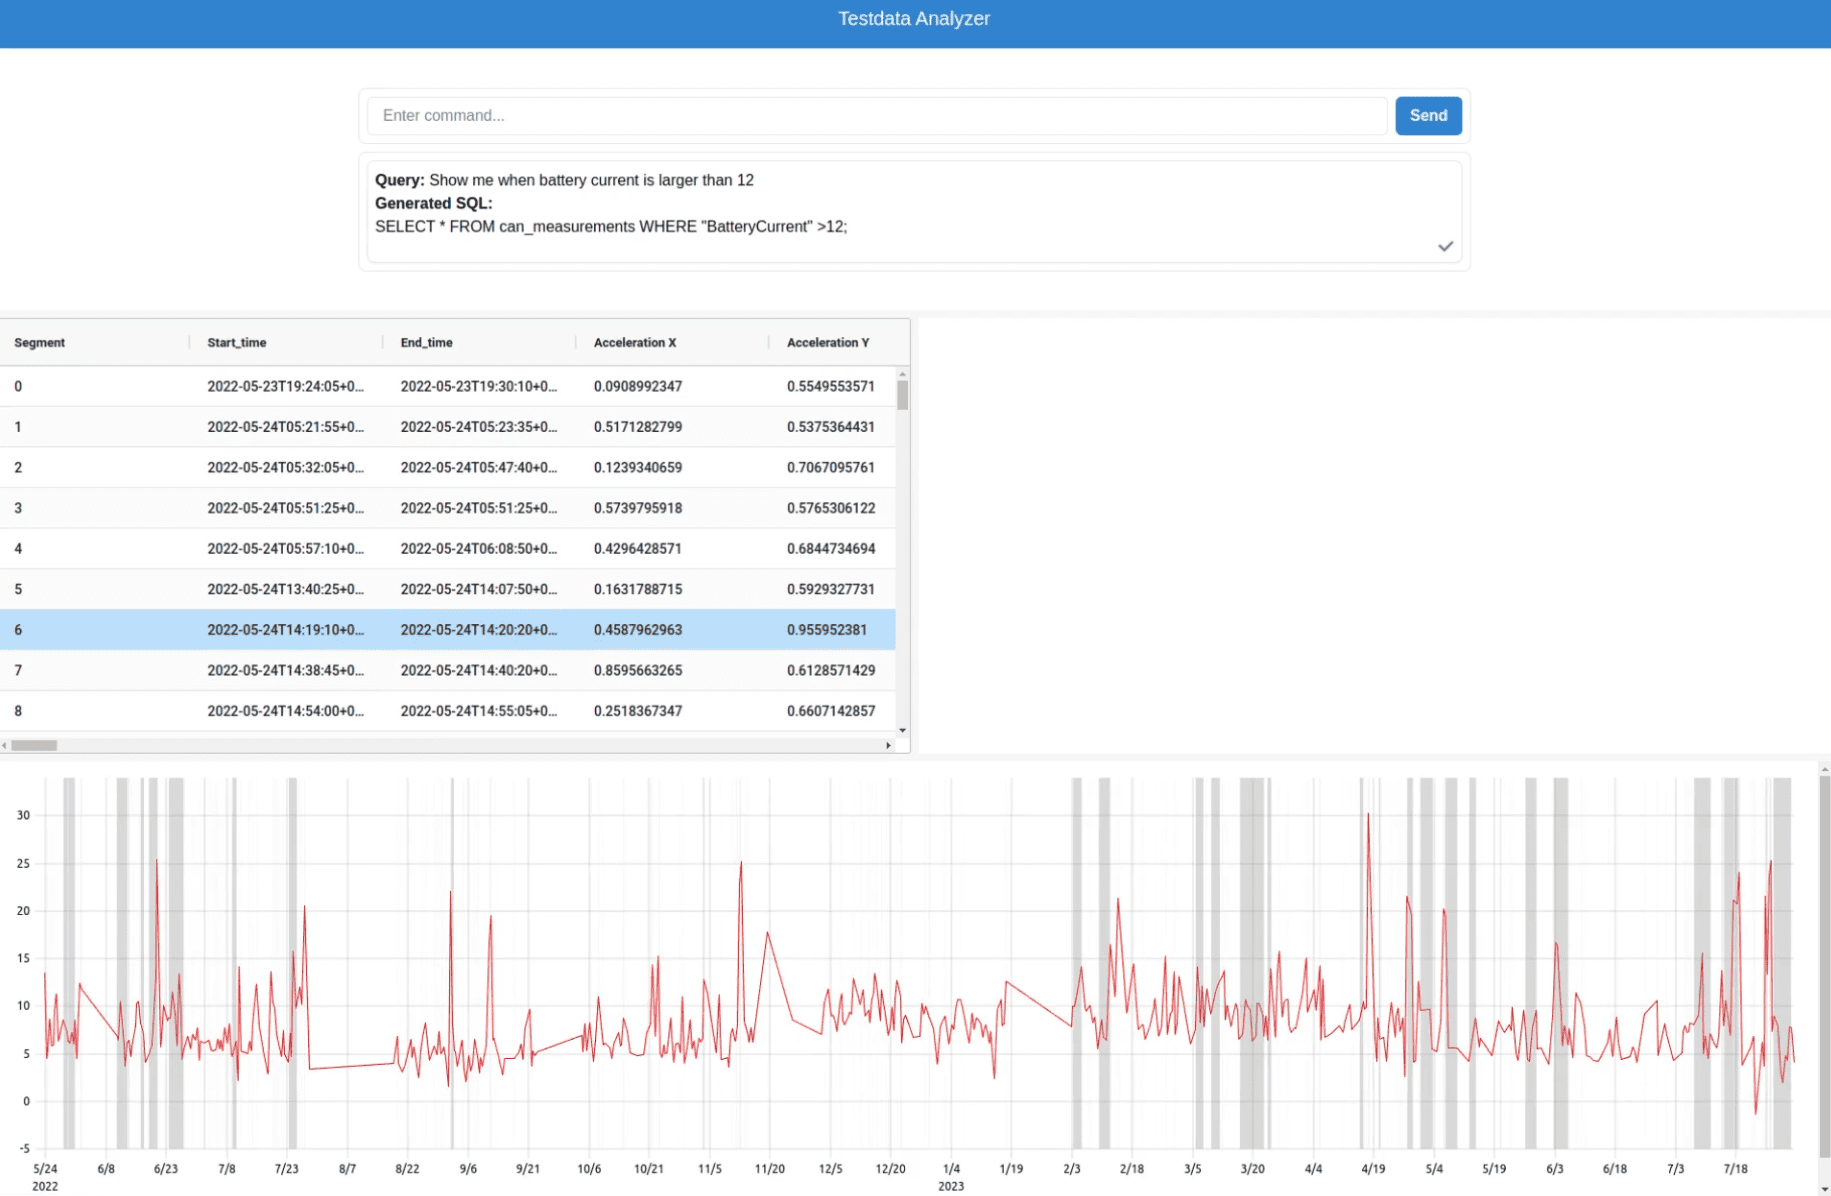The height and width of the screenshot is (1196, 1831).
Task: Click end time 2022-05-24T05:47:40
Action: [479, 467]
